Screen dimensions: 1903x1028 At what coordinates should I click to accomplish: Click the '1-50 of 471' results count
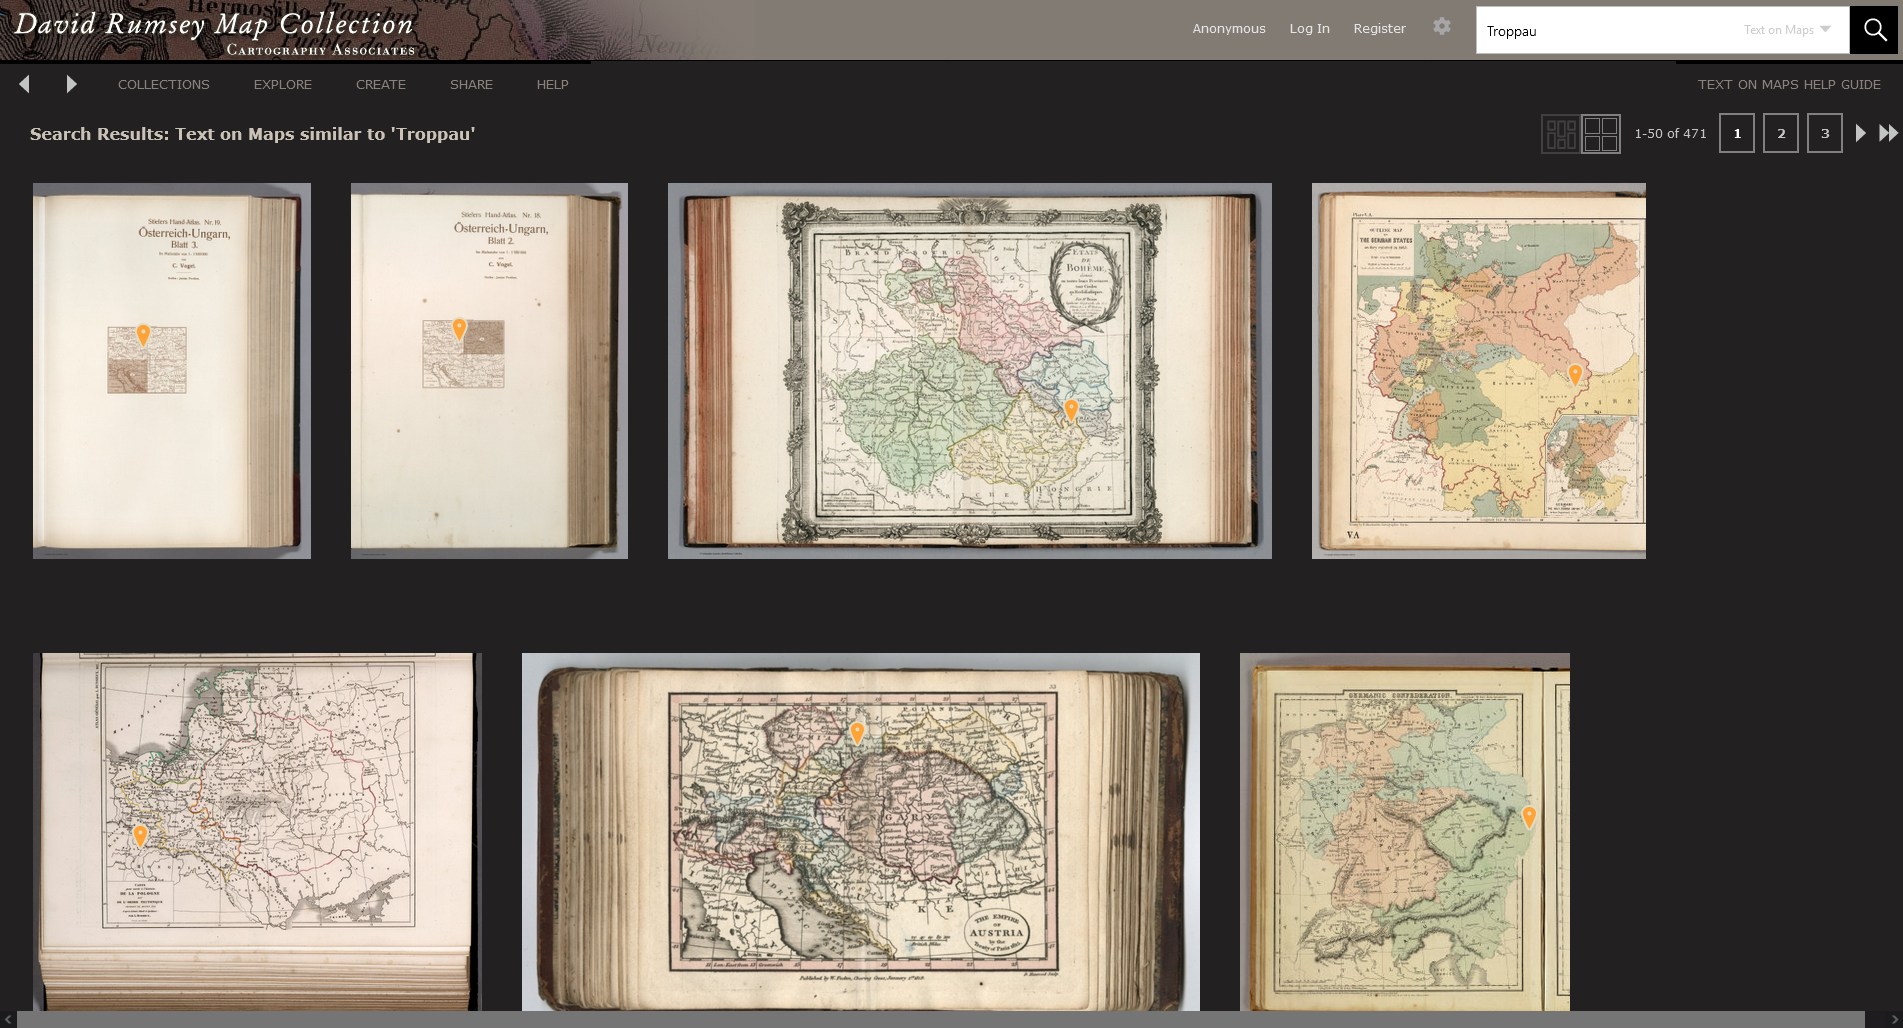pos(1670,133)
